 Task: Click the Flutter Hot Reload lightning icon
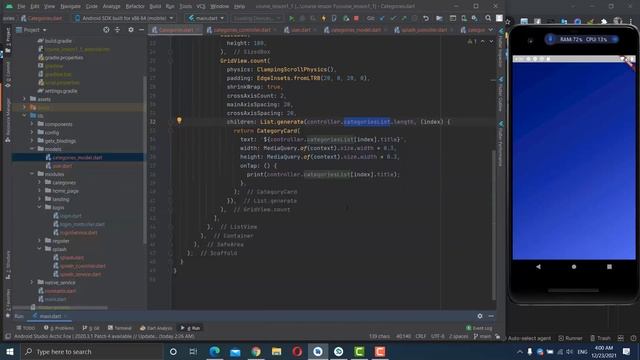click(x=324, y=18)
